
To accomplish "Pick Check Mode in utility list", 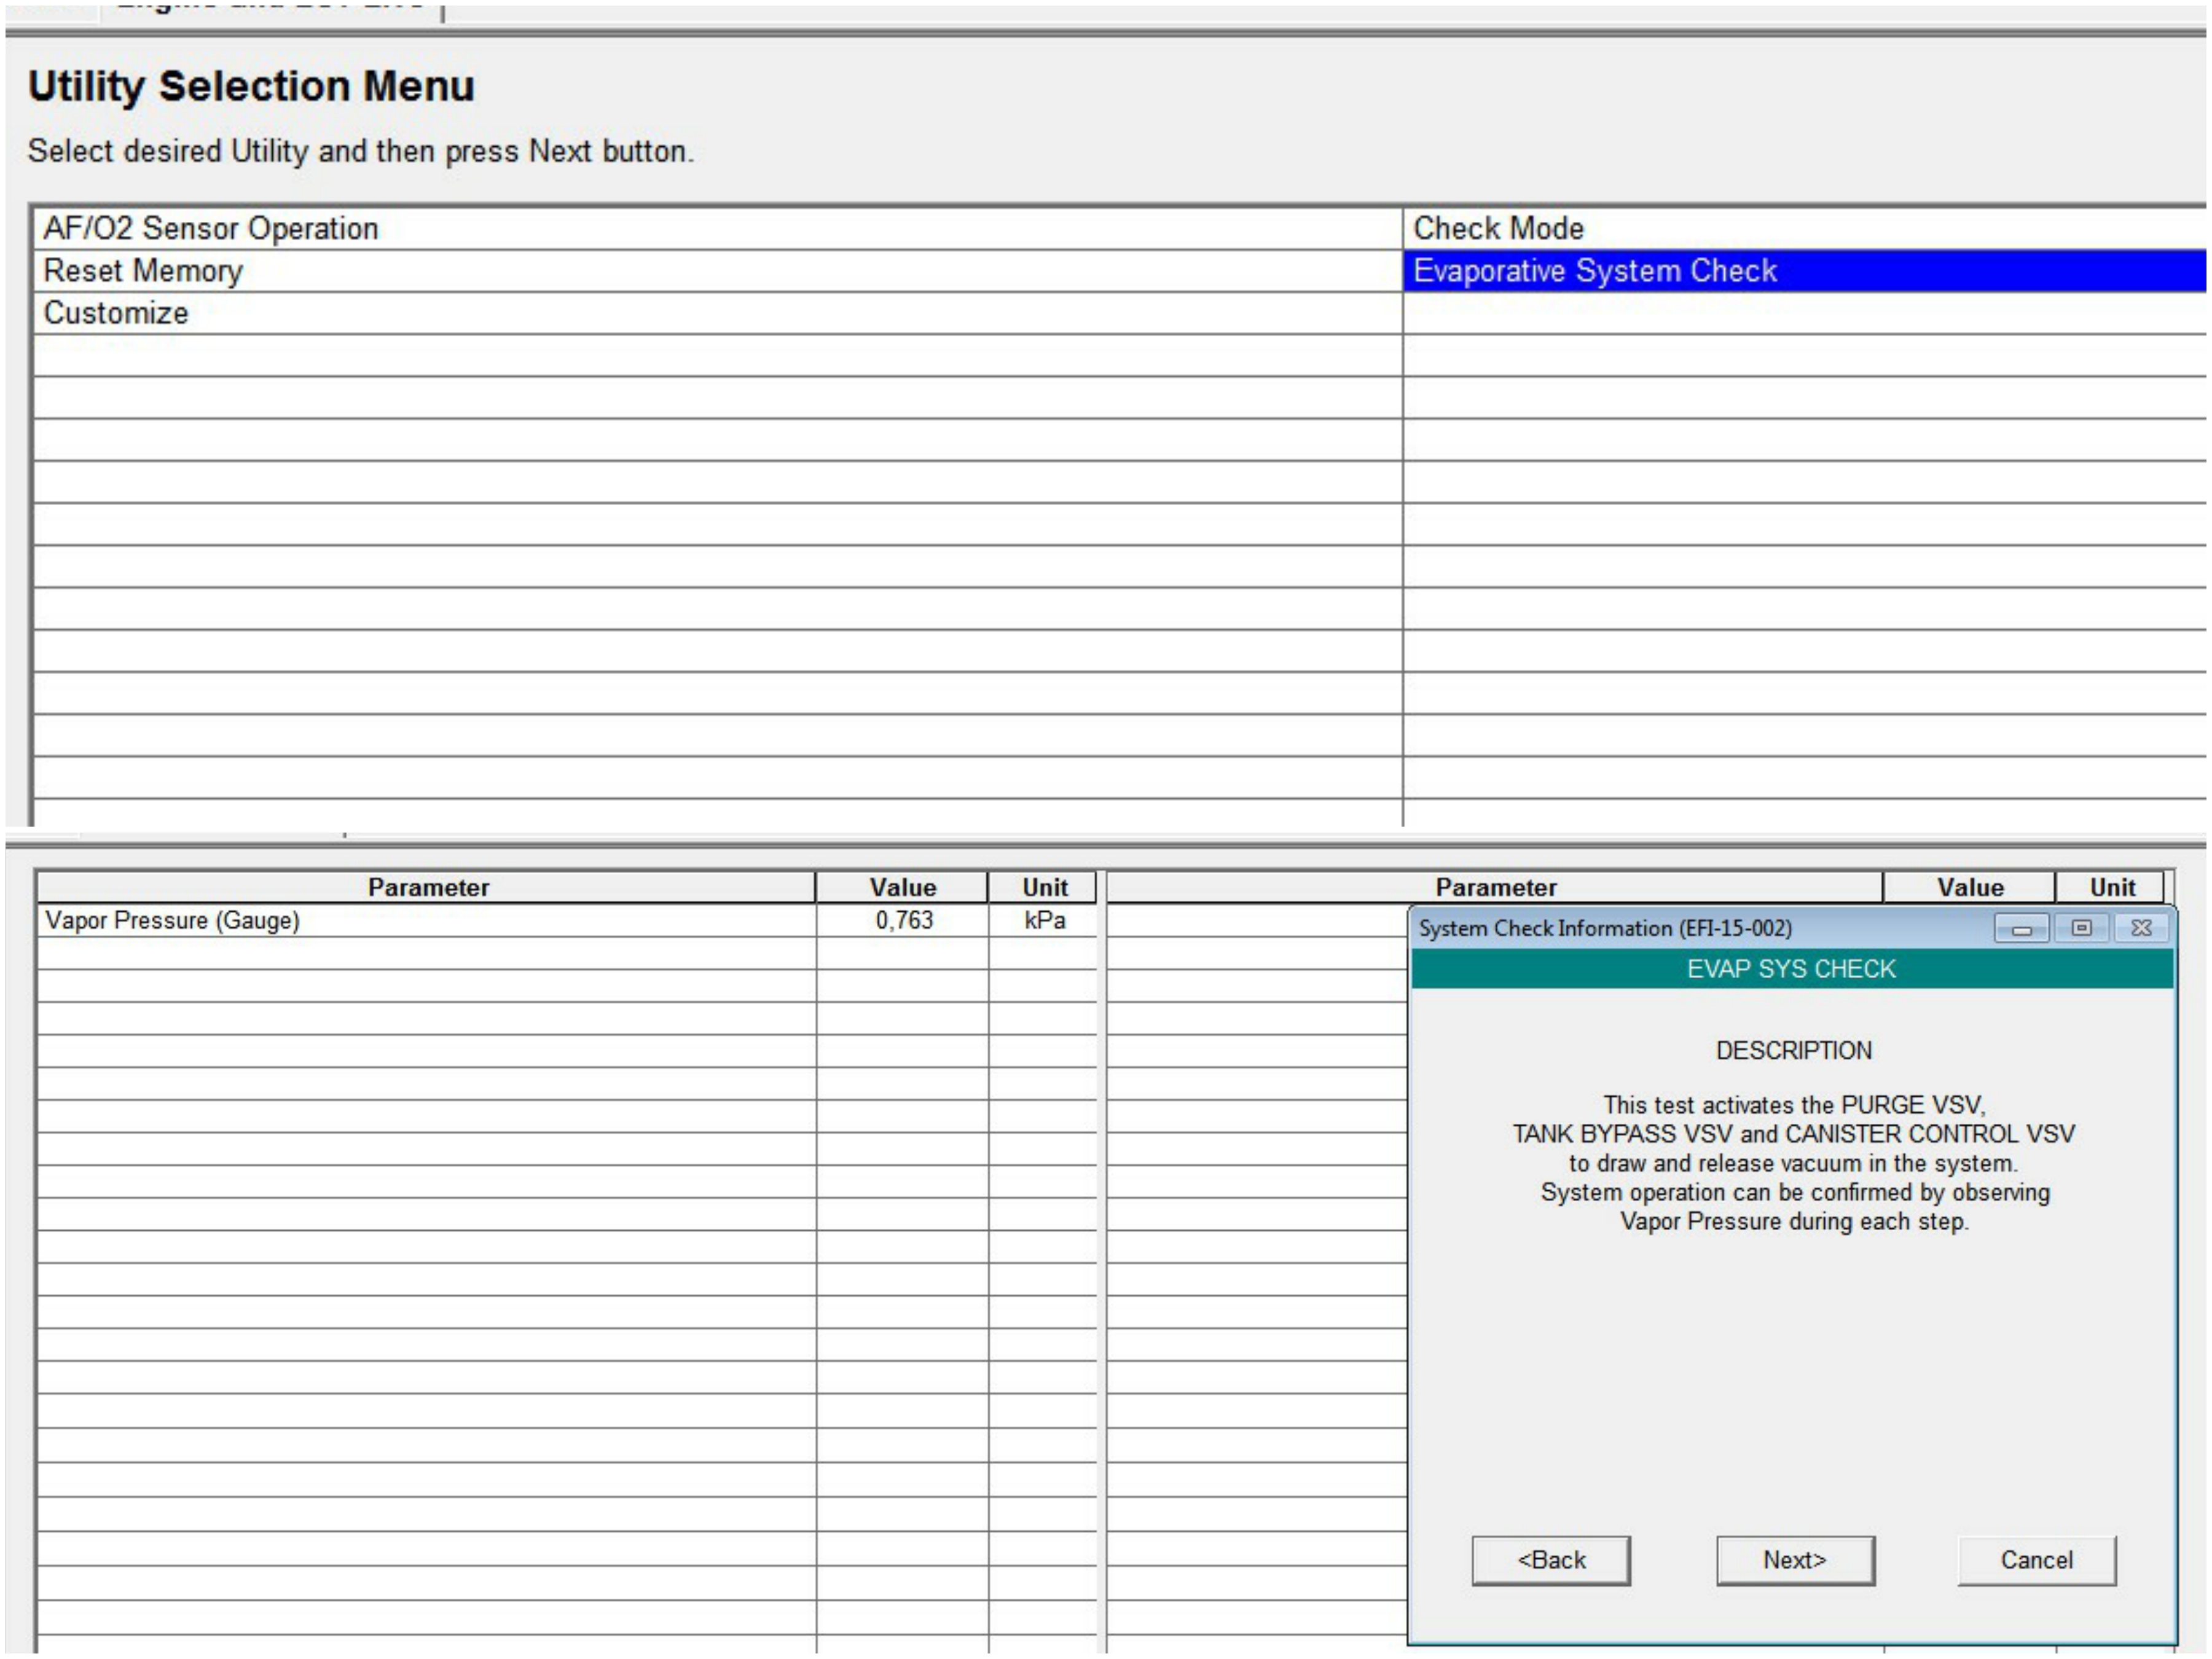I will pos(1498,229).
